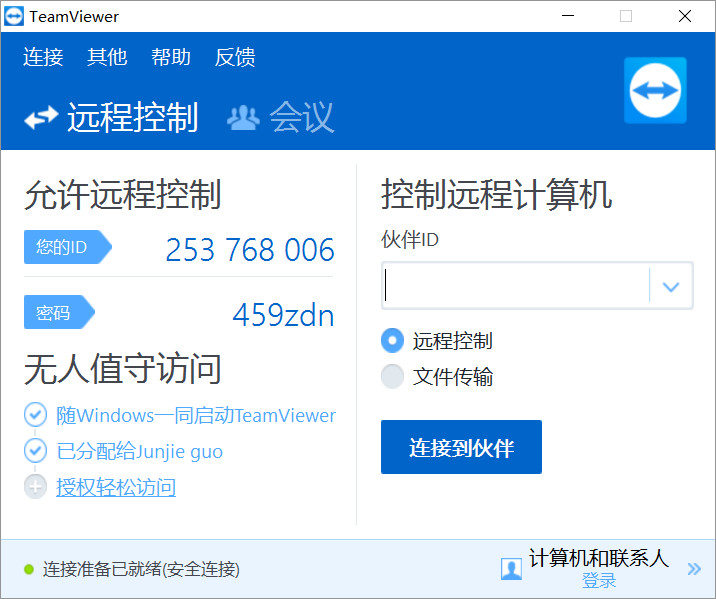Open the 伙伴ID dropdown arrow

click(x=671, y=286)
